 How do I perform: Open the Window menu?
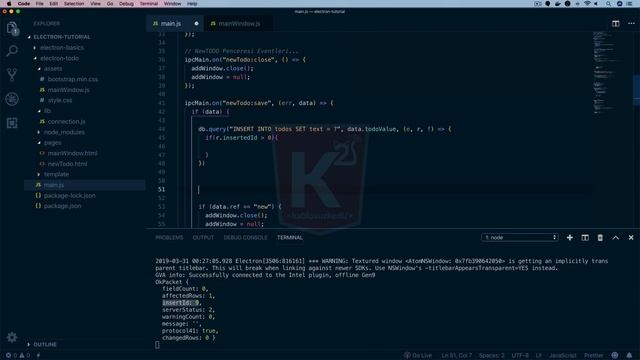point(172,4)
